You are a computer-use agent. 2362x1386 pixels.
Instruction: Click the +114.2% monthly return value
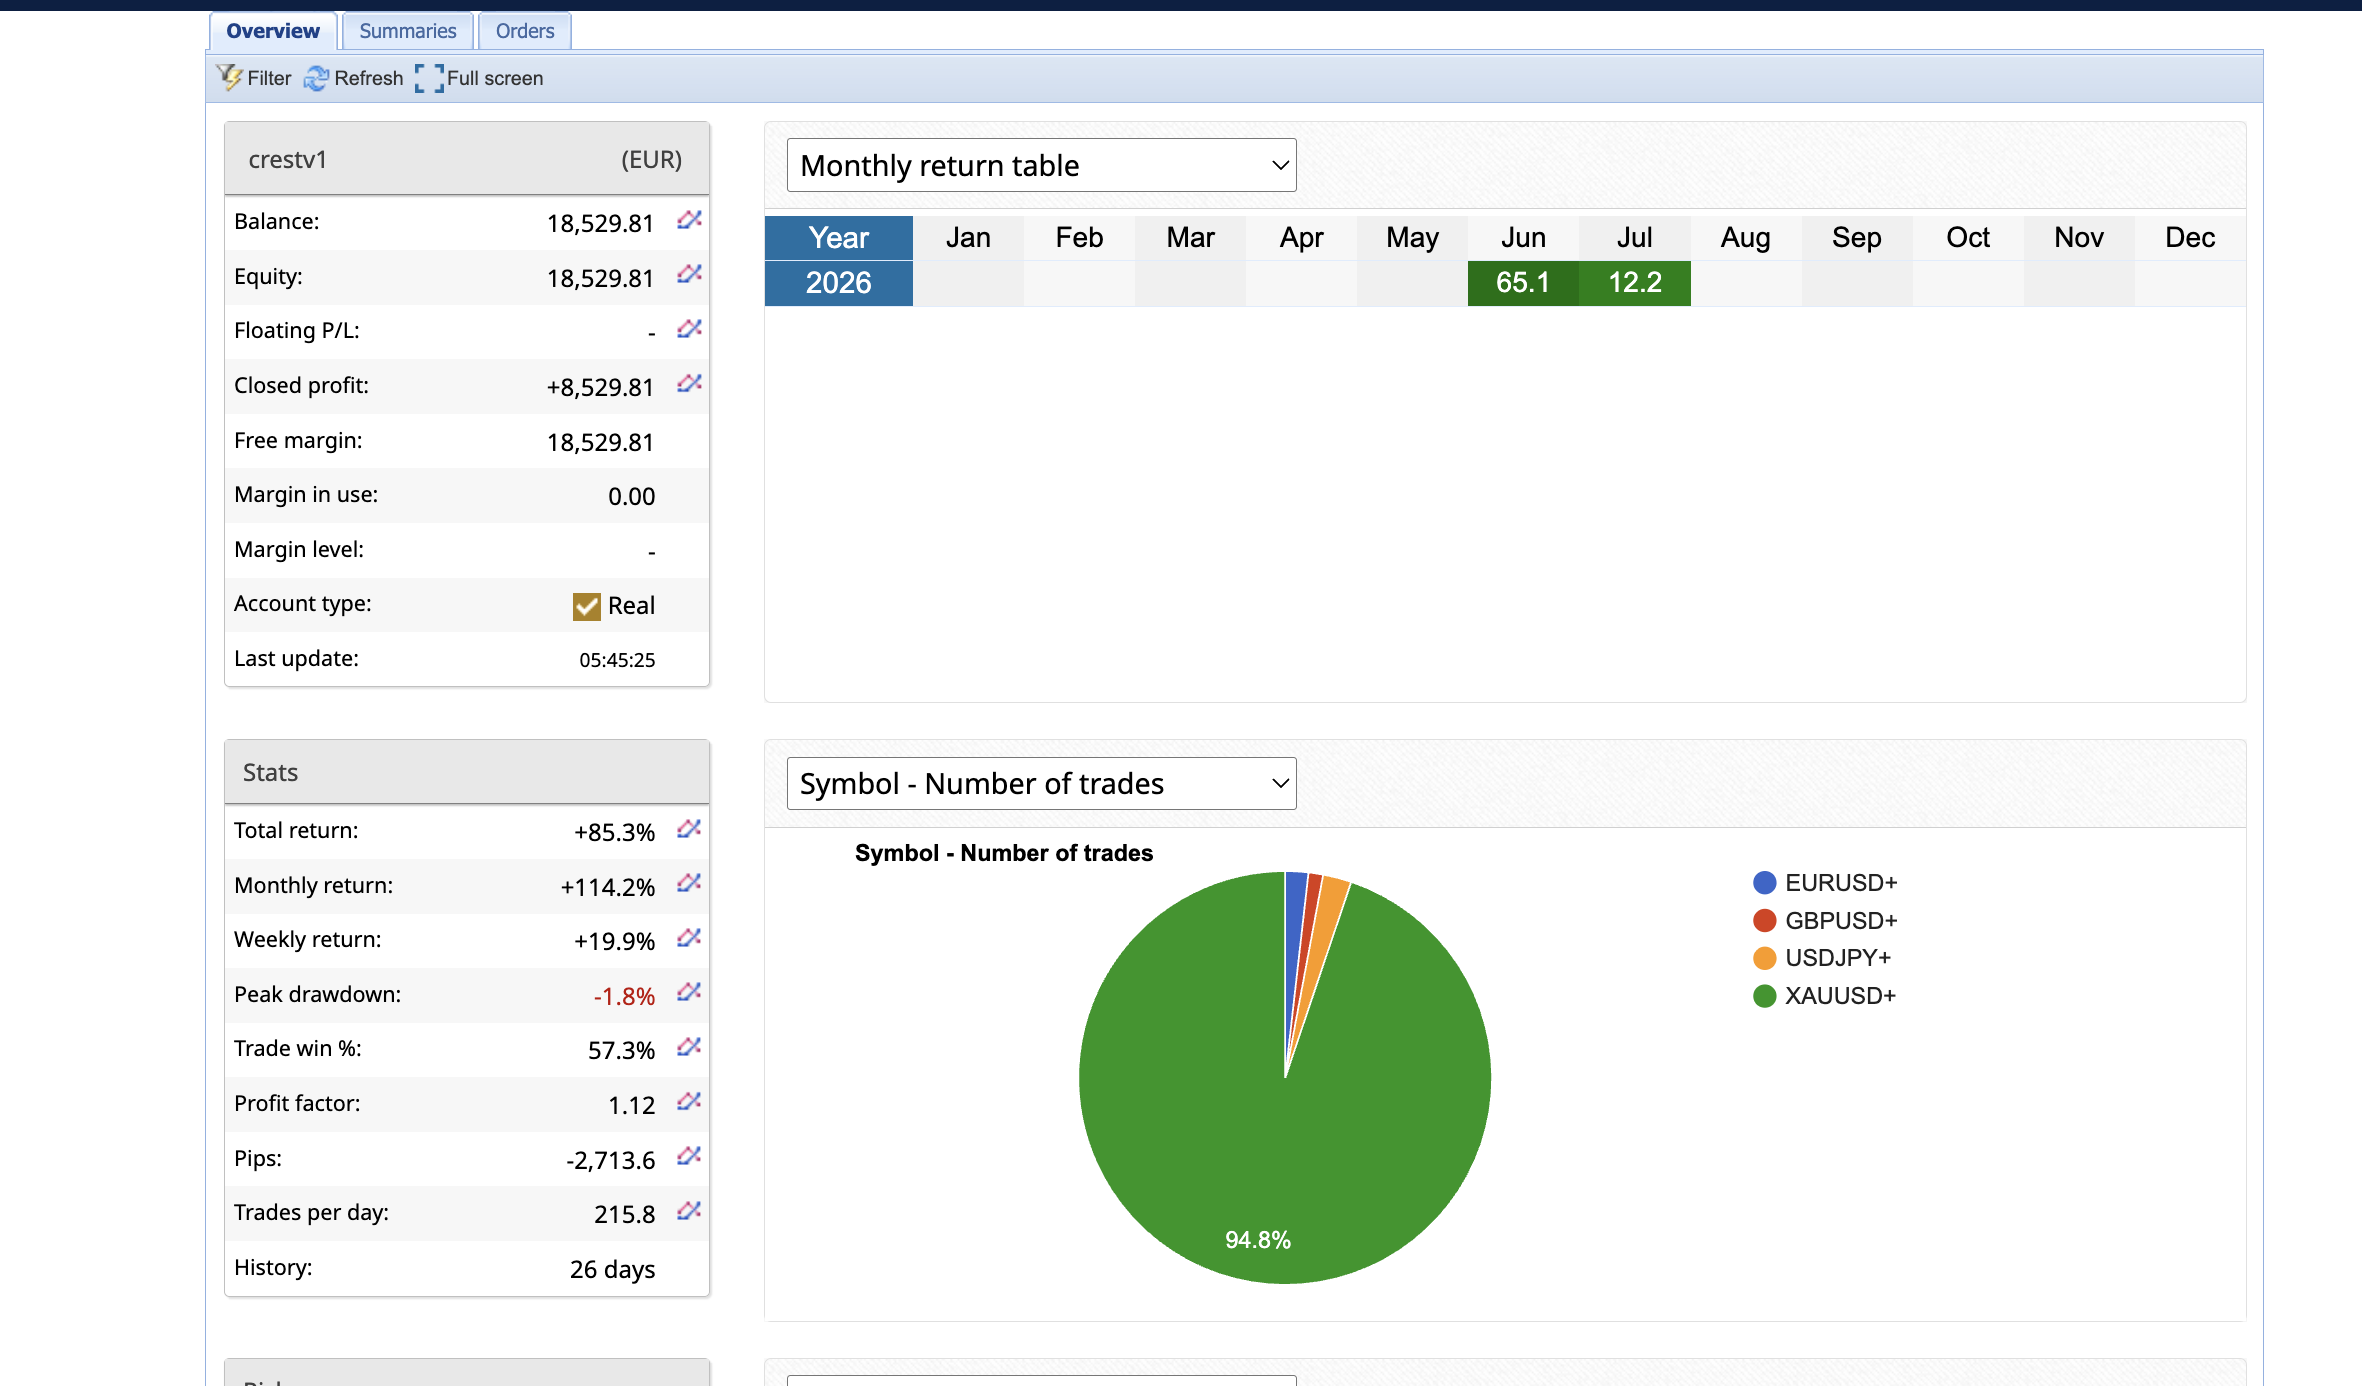(x=607, y=887)
